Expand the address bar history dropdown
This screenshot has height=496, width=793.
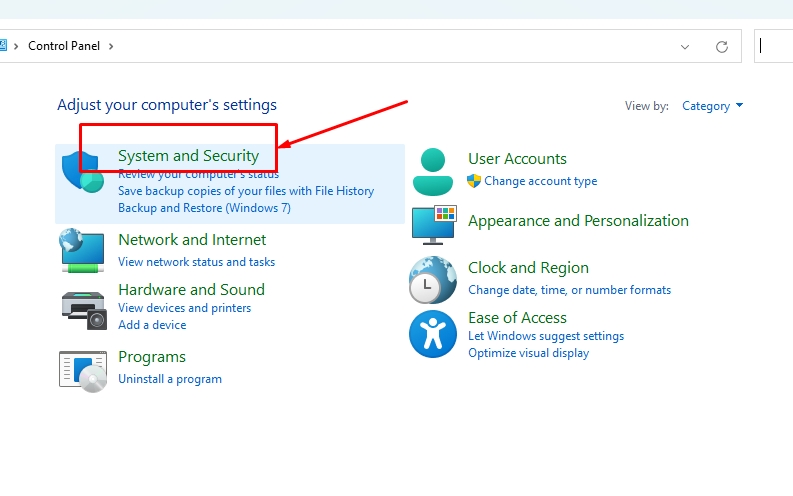pyautogui.click(x=685, y=47)
